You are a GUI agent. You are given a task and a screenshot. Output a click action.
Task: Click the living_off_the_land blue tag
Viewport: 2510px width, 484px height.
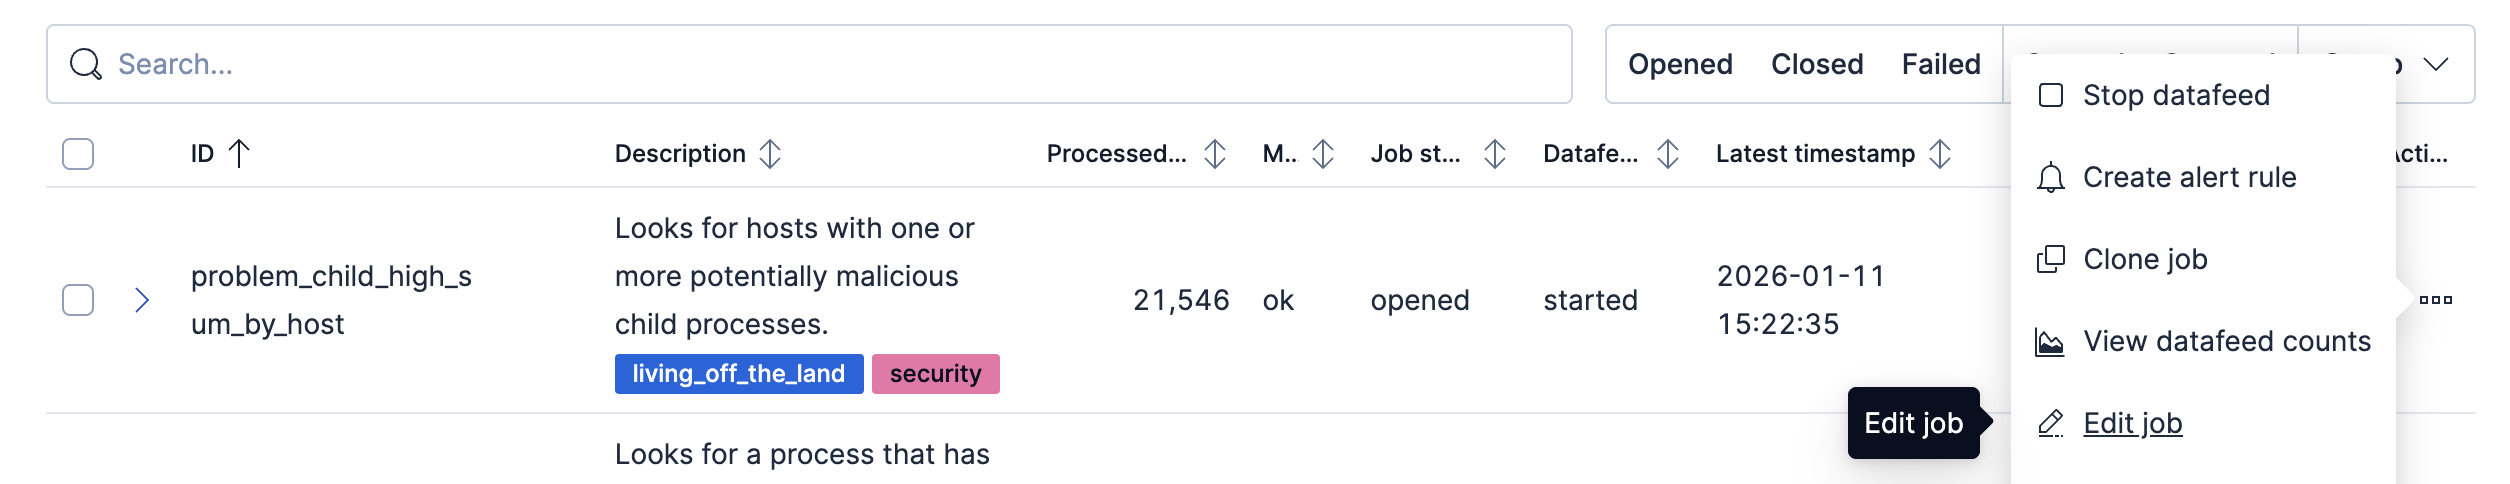click(x=738, y=374)
